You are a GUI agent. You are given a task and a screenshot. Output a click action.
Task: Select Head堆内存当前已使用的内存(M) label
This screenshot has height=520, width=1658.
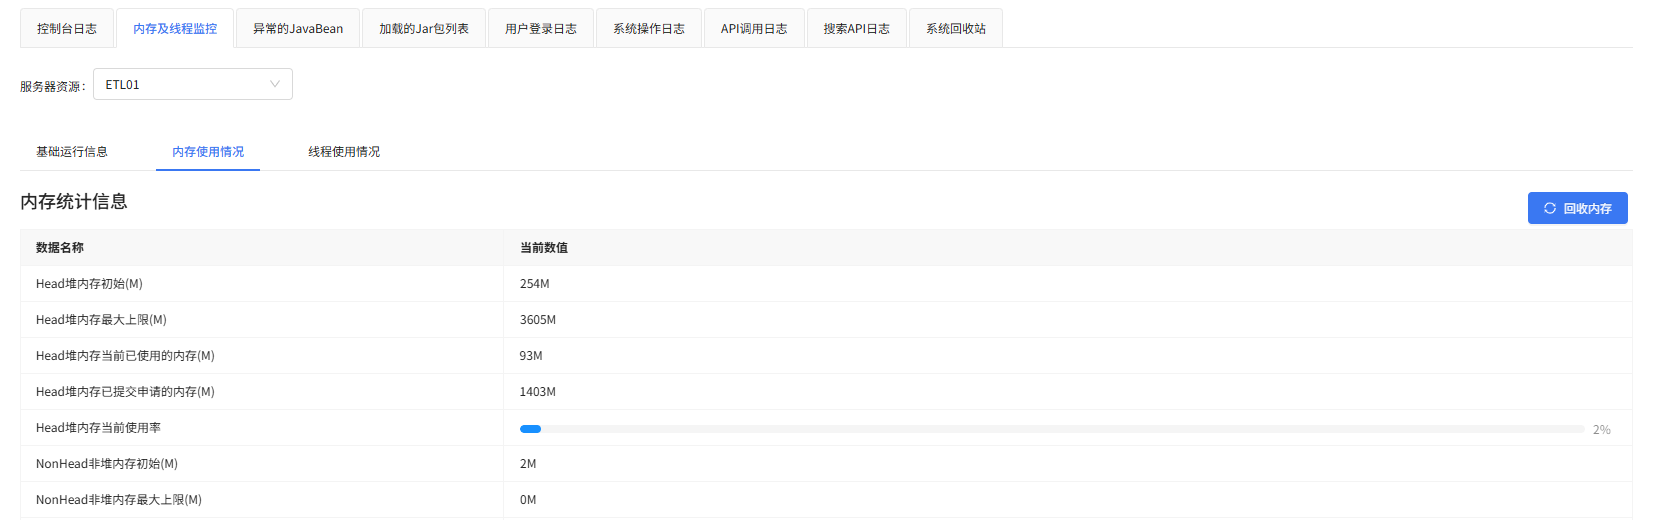tap(125, 356)
